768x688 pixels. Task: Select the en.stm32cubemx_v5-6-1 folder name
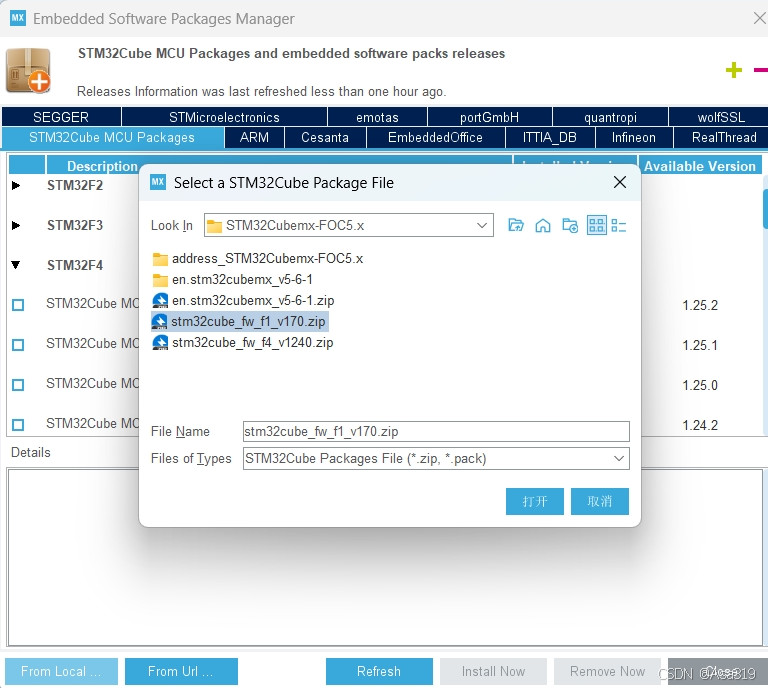coord(242,280)
